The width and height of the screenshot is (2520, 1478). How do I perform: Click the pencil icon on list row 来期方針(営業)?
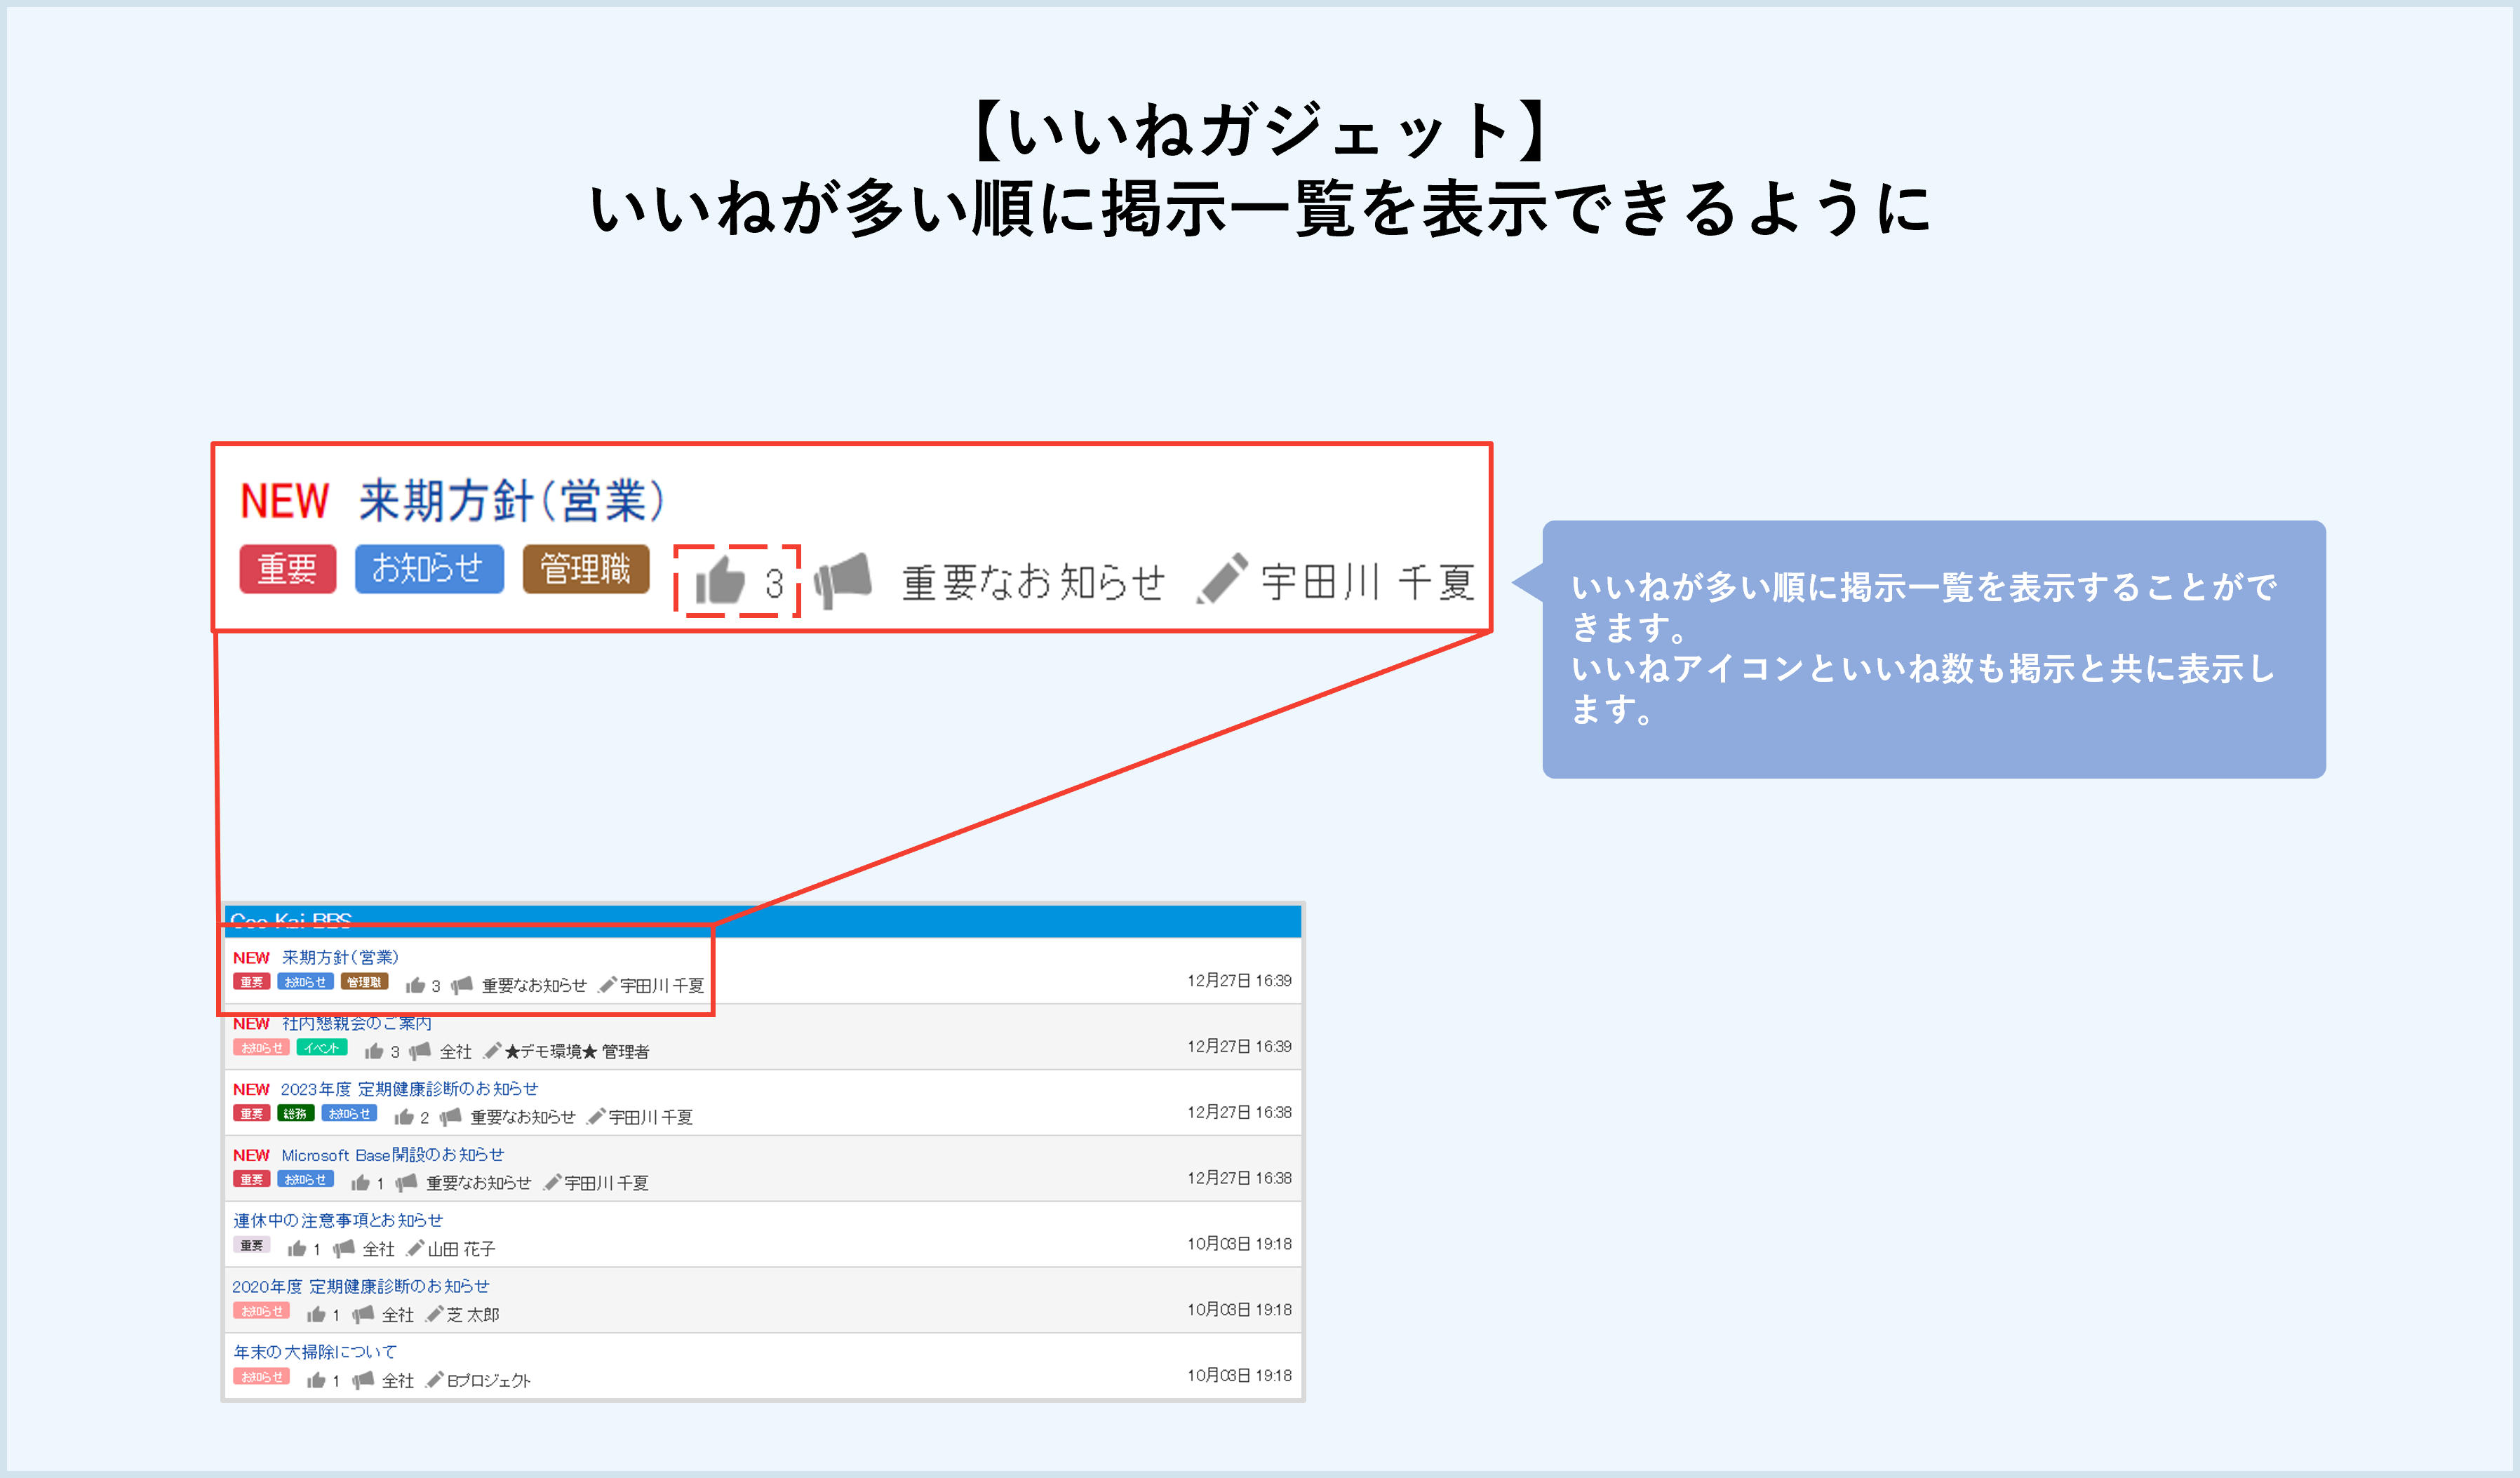pyautogui.click(x=607, y=985)
